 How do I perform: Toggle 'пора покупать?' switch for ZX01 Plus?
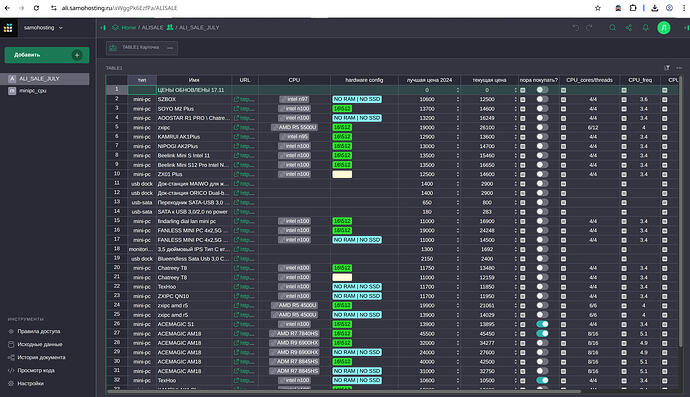542,174
